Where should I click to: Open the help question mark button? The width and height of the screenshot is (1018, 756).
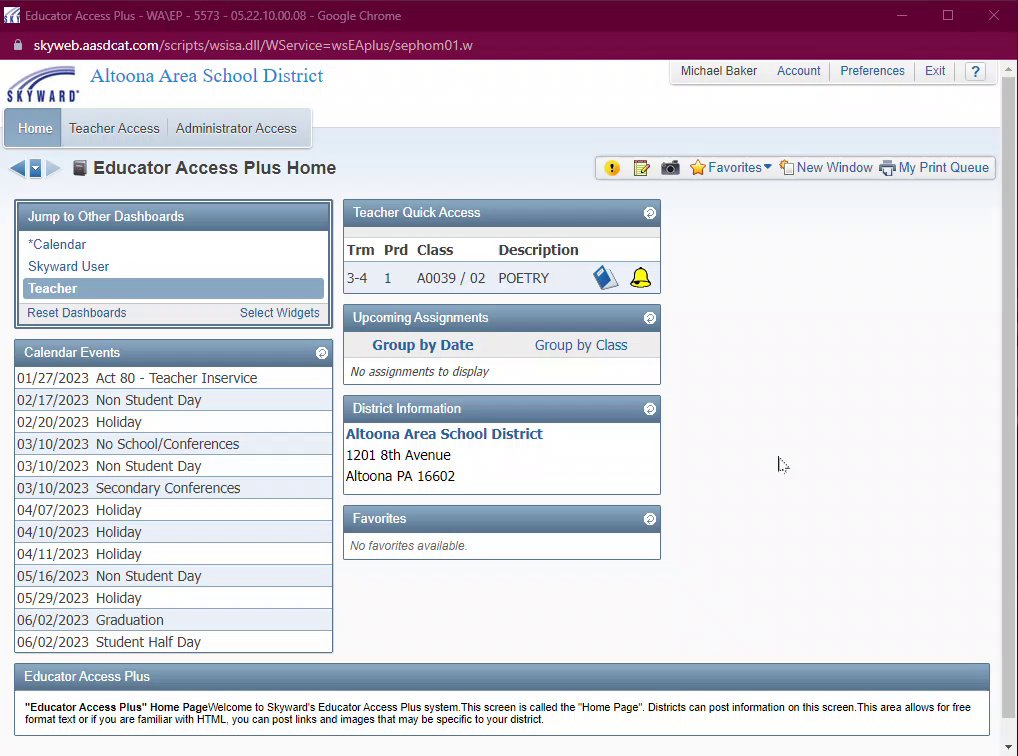[975, 71]
